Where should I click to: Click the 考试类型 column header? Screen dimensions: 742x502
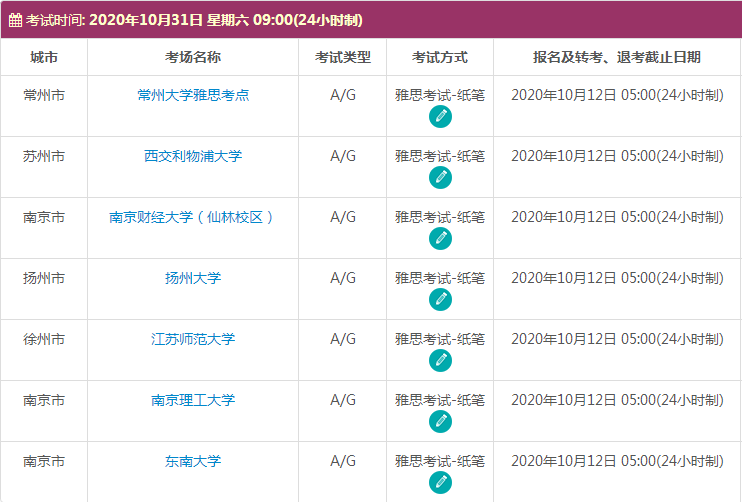click(343, 57)
